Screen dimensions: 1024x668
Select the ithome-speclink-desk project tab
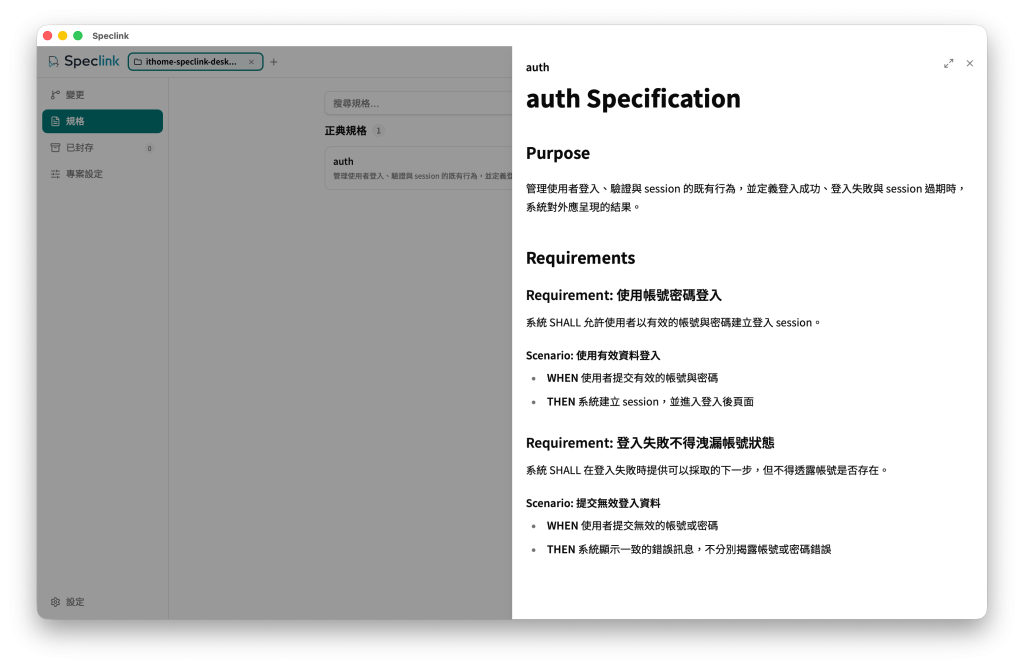tap(195, 61)
